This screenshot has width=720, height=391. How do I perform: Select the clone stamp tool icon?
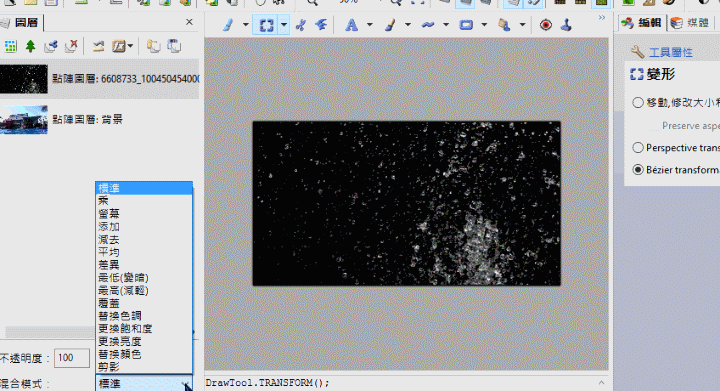(x=566, y=25)
